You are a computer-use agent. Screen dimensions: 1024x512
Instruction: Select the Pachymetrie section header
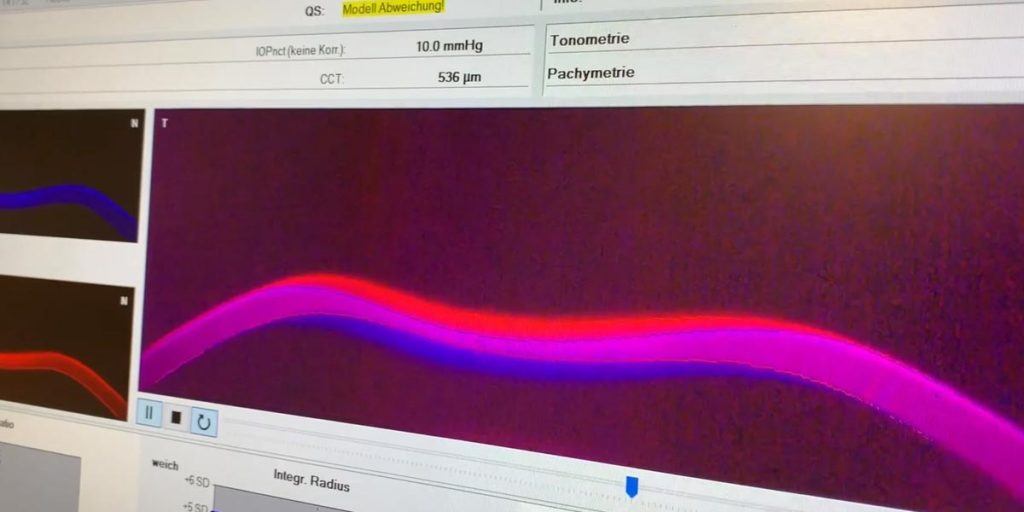[590, 73]
